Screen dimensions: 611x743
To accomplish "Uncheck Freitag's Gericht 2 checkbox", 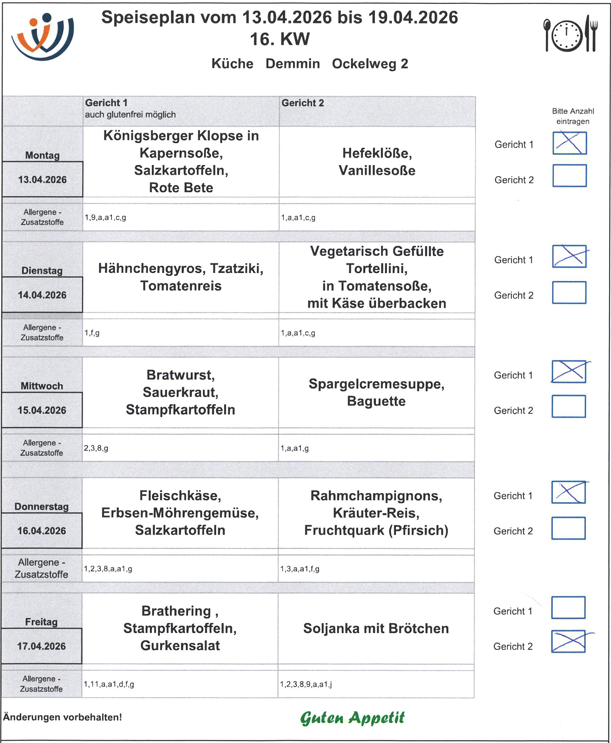I will (x=569, y=643).
